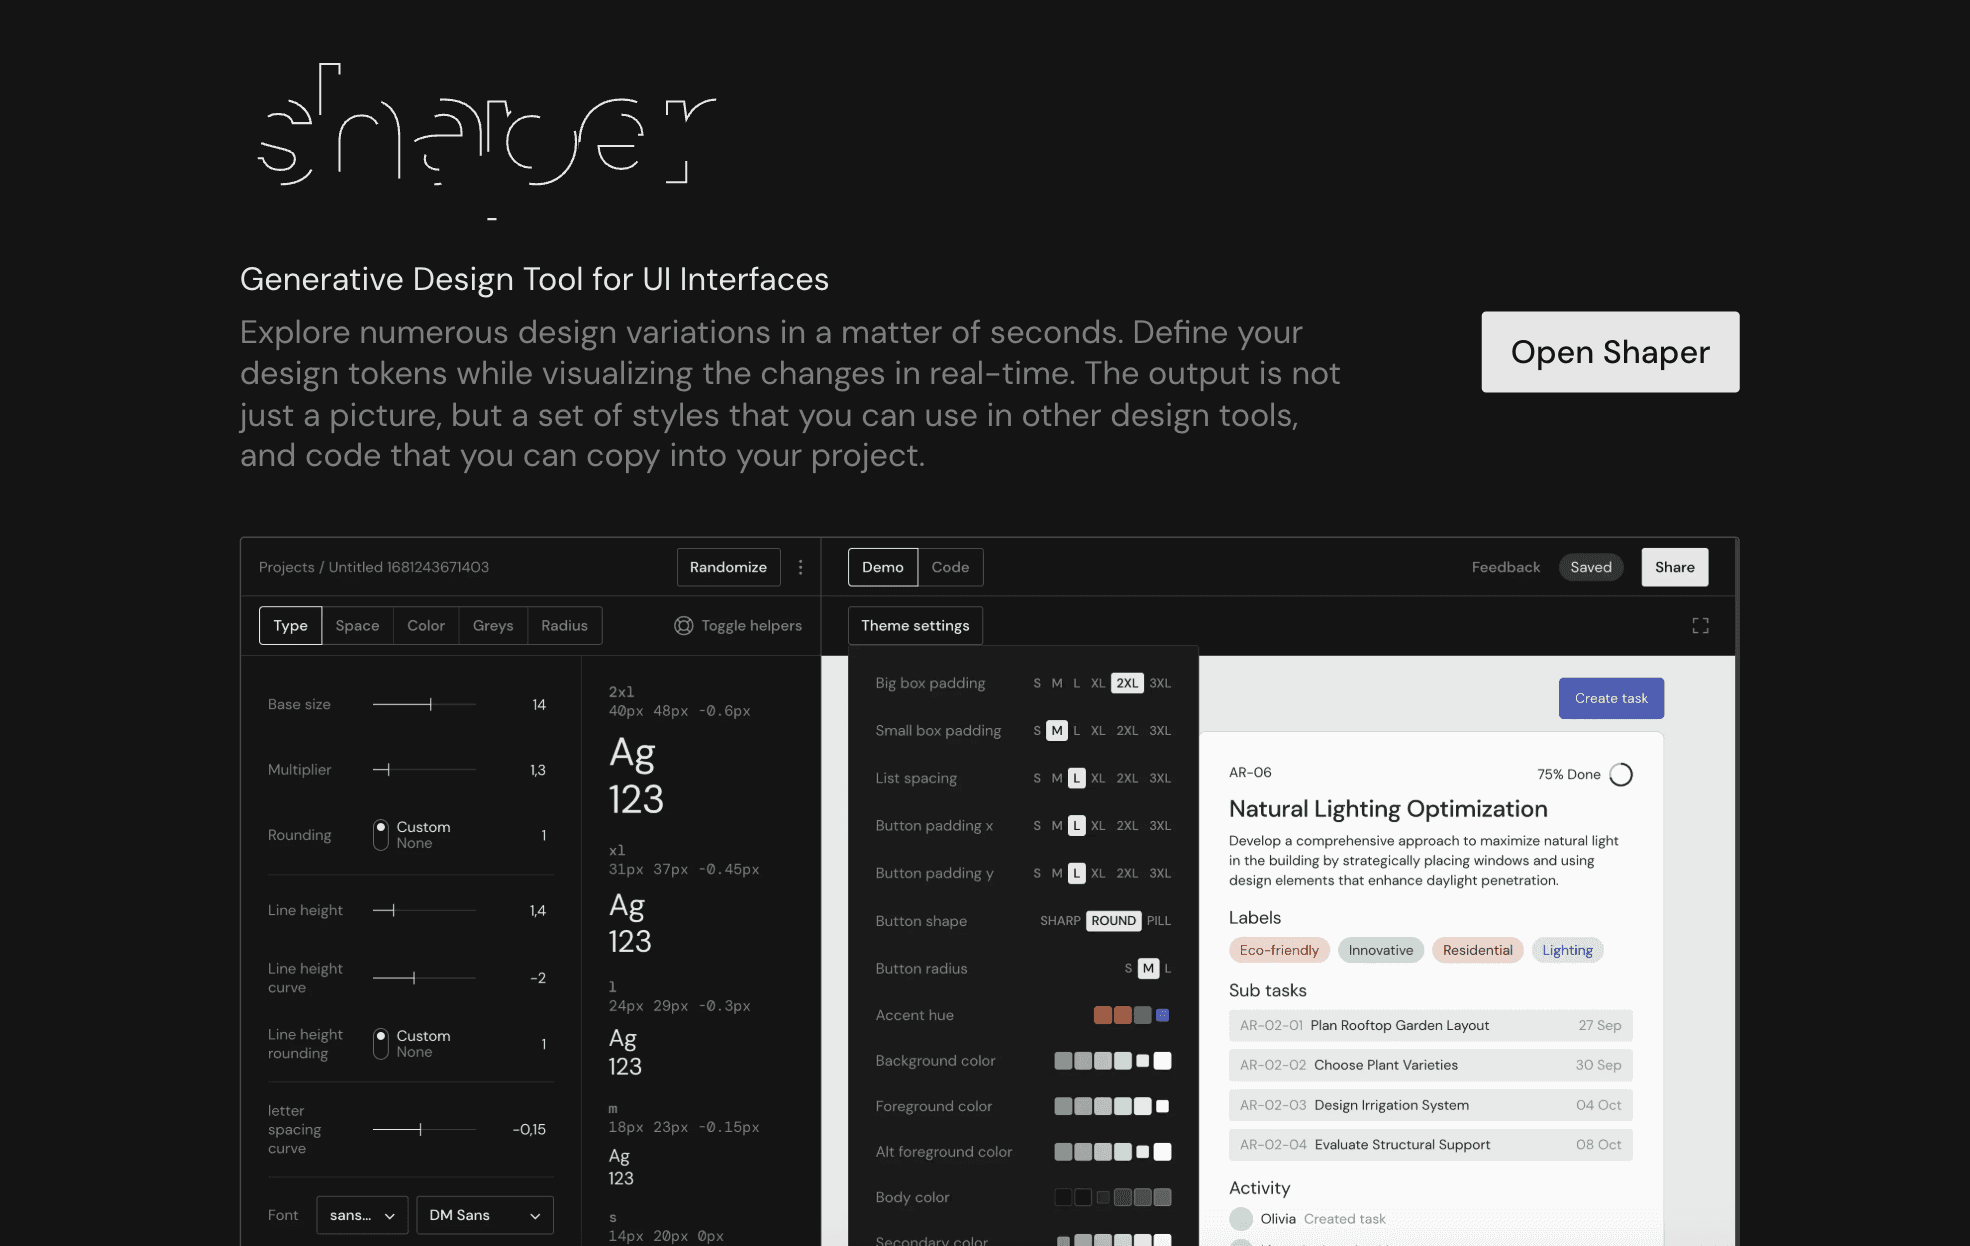Expand the Theme settings panel
The height and width of the screenshot is (1246, 1970).
(915, 626)
